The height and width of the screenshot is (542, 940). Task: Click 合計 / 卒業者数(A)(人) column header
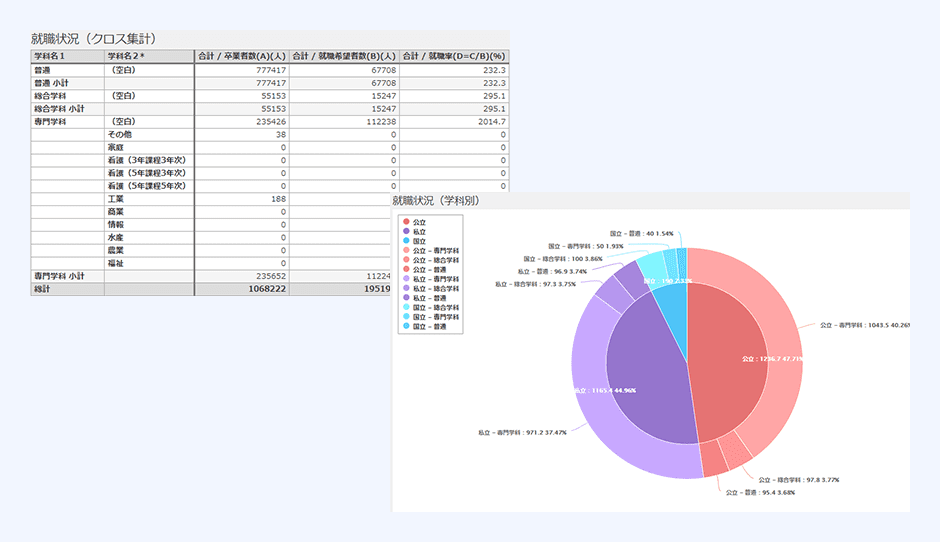coord(240,57)
